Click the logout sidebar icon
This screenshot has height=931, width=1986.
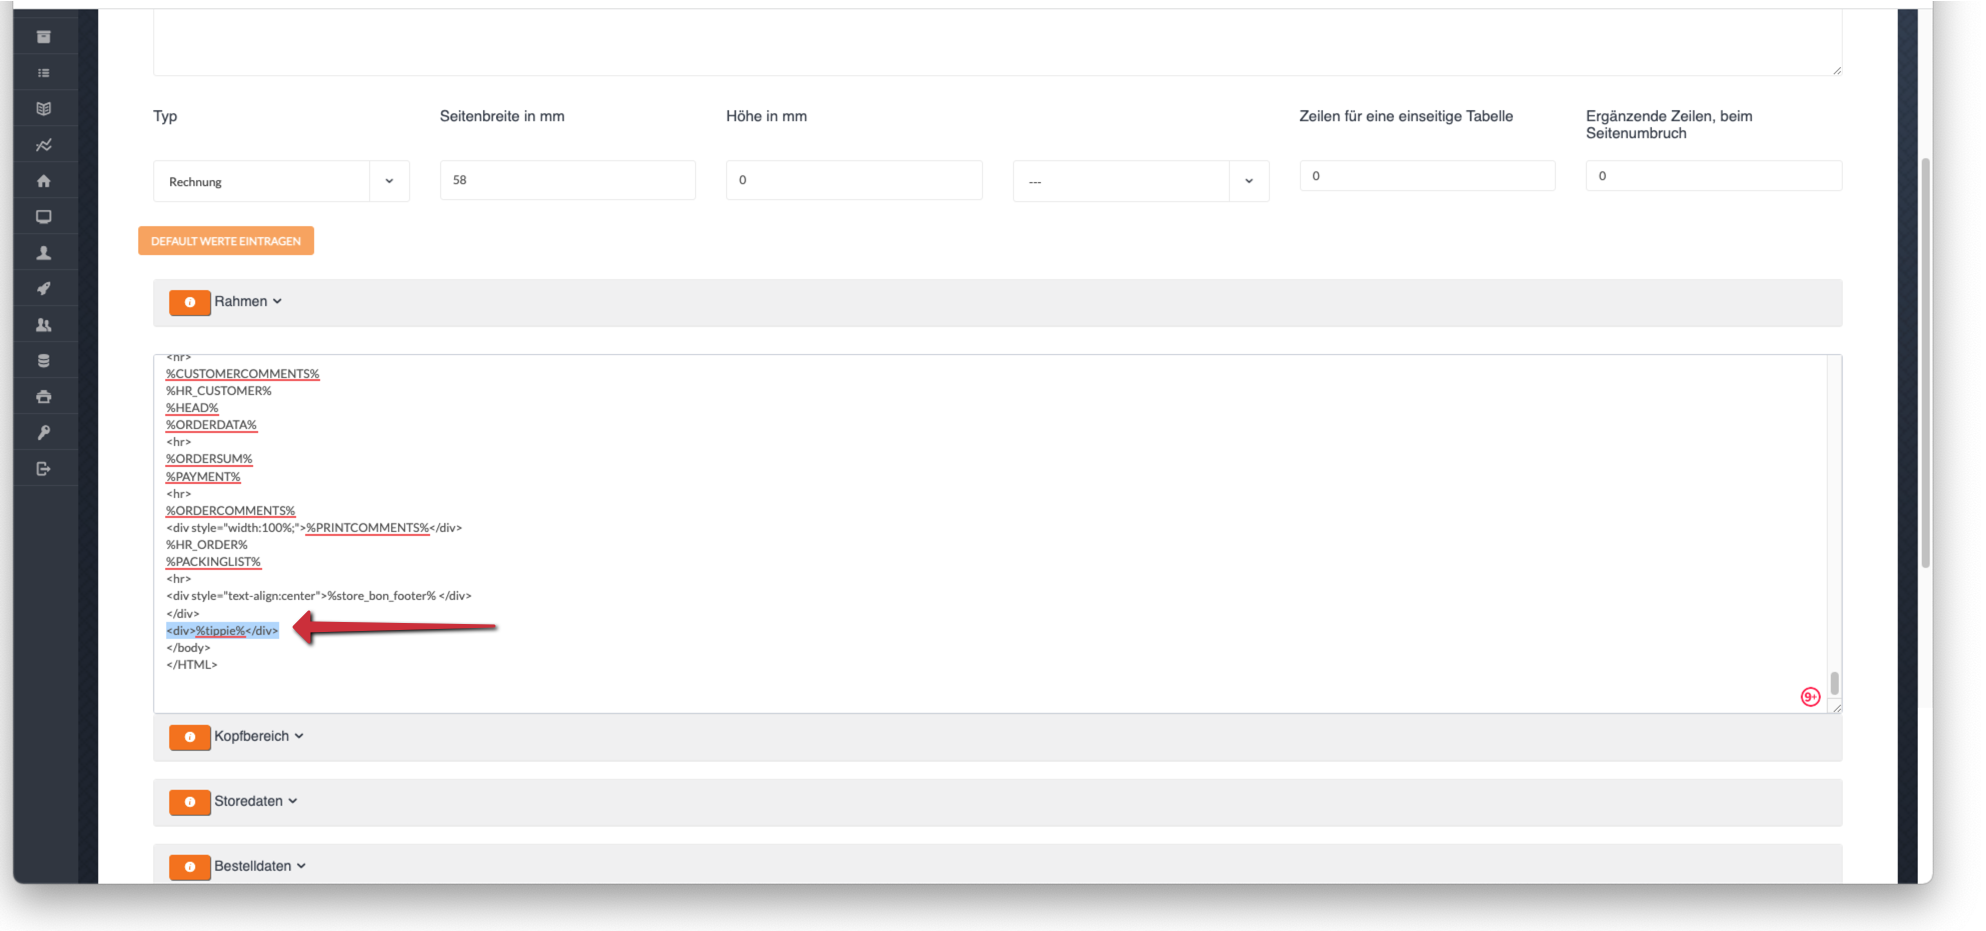tap(43, 469)
